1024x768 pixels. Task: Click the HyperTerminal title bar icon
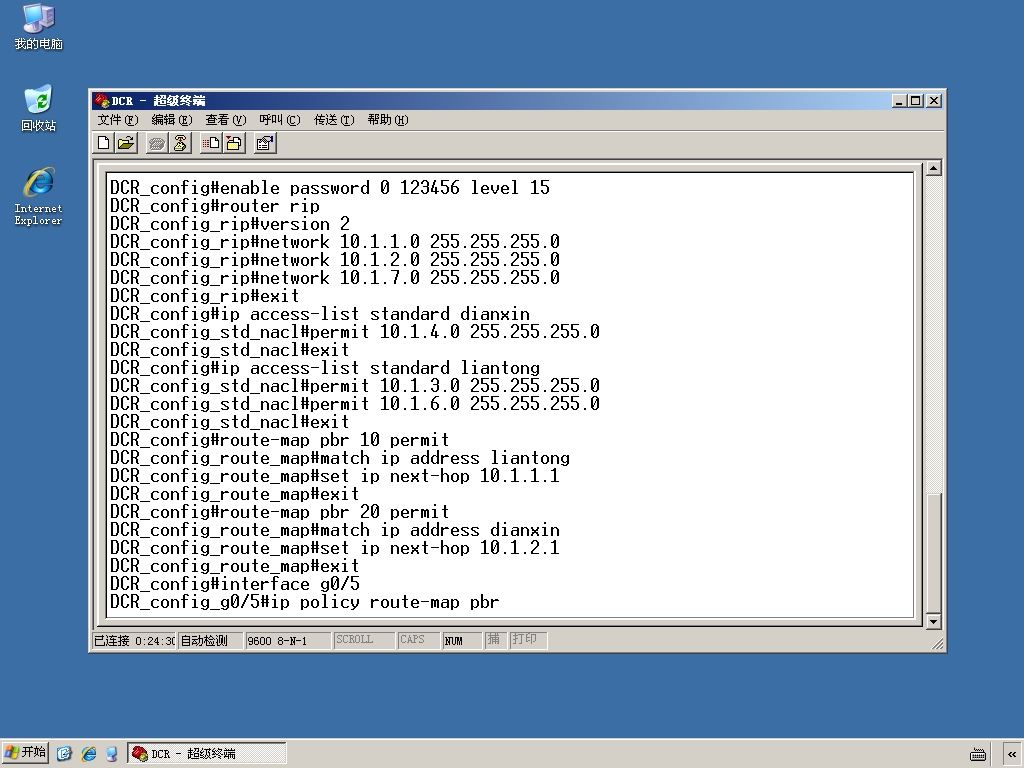pos(101,101)
